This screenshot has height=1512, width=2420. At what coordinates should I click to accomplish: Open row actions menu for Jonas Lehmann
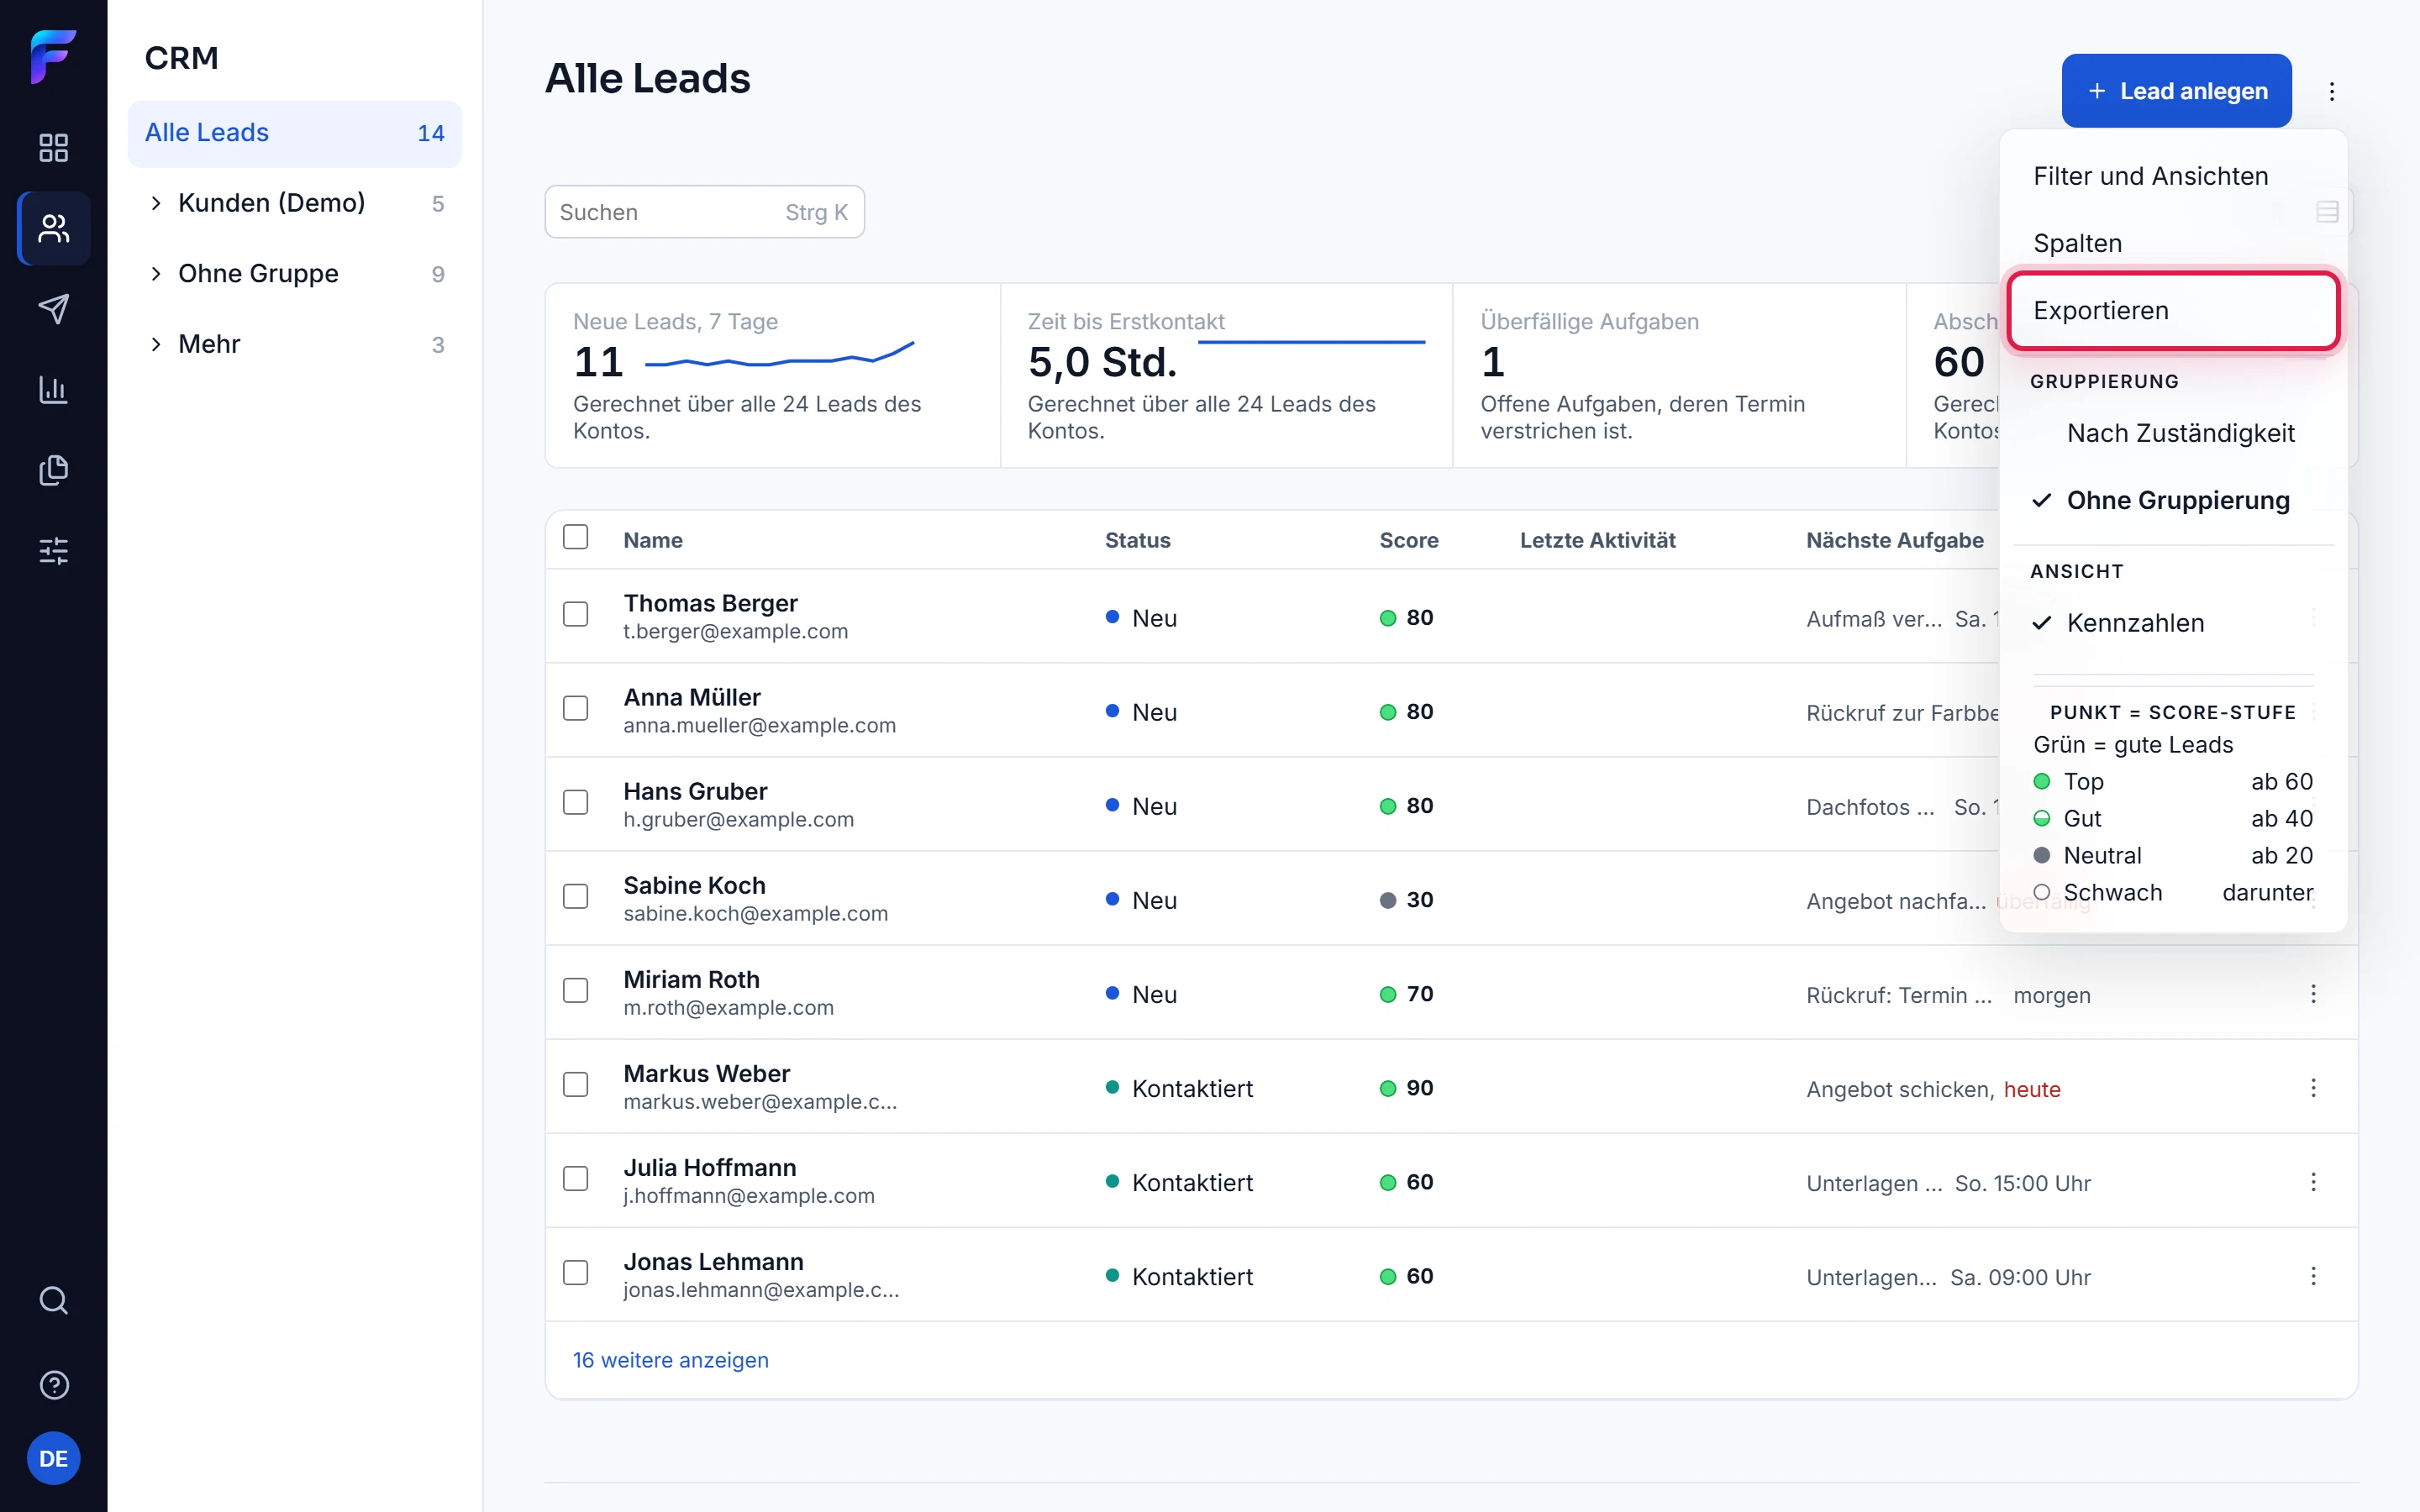point(2313,1276)
